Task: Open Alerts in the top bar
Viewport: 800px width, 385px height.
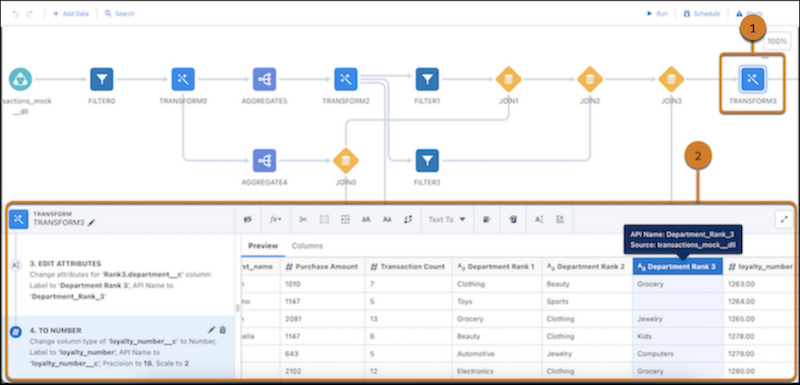Action: point(750,14)
